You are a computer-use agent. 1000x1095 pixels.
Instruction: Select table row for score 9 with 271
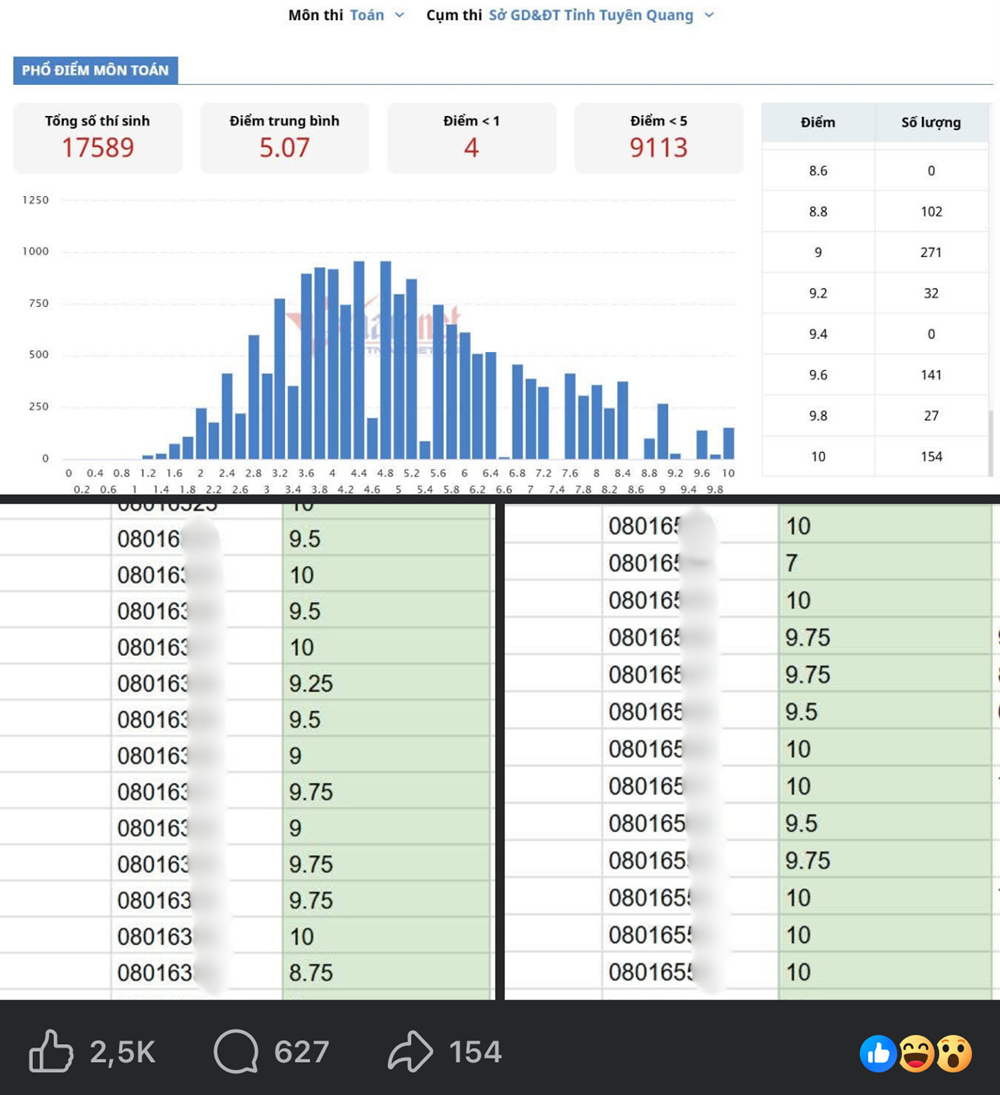tap(874, 252)
